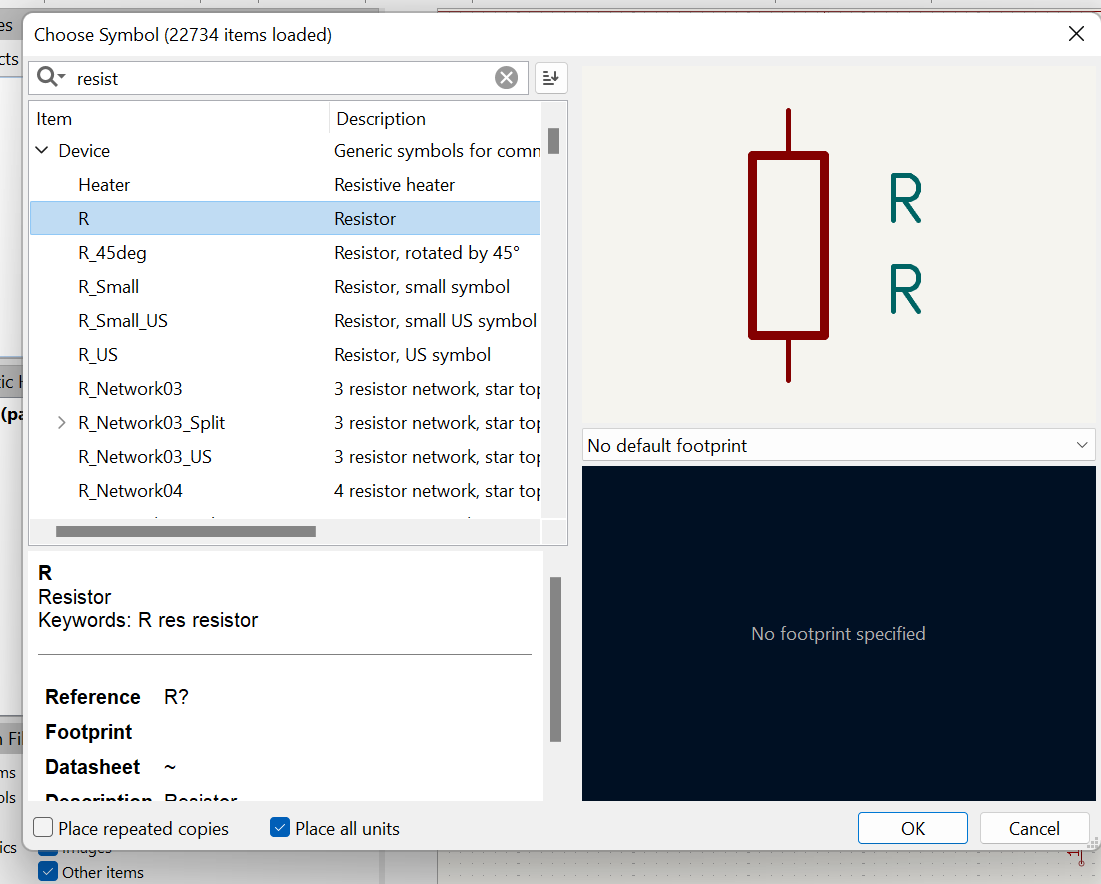Choose the R_Small symbol

106,286
